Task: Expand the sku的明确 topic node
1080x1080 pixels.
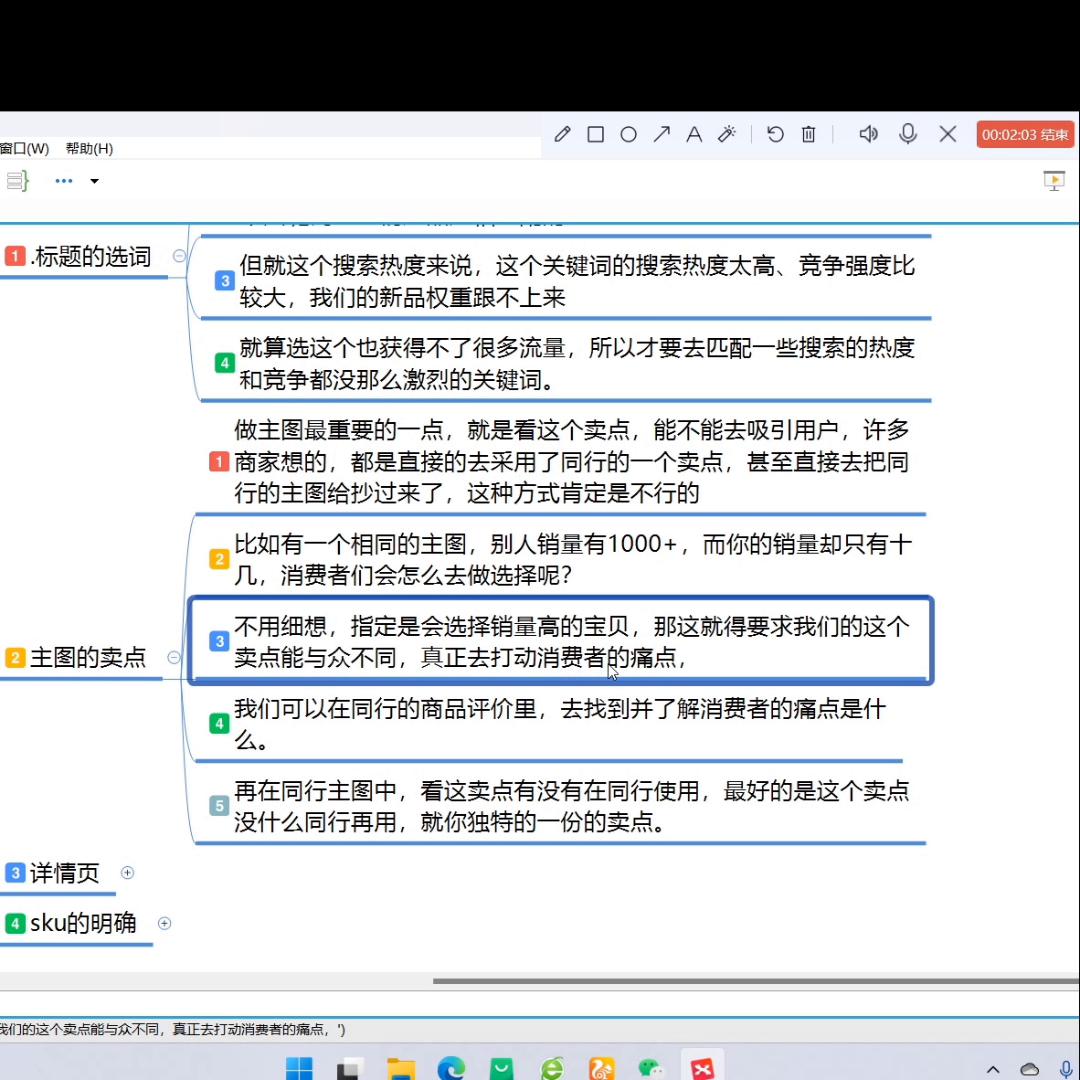Action: pos(164,923)
